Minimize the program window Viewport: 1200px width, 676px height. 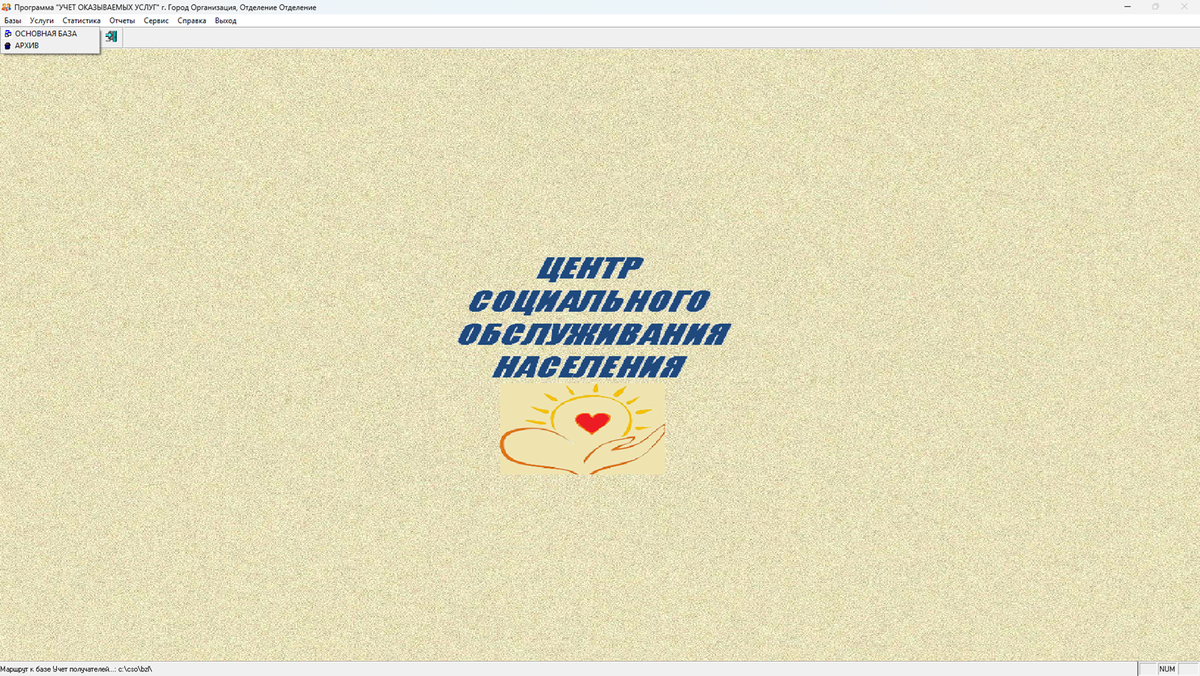coord(1128,7)
